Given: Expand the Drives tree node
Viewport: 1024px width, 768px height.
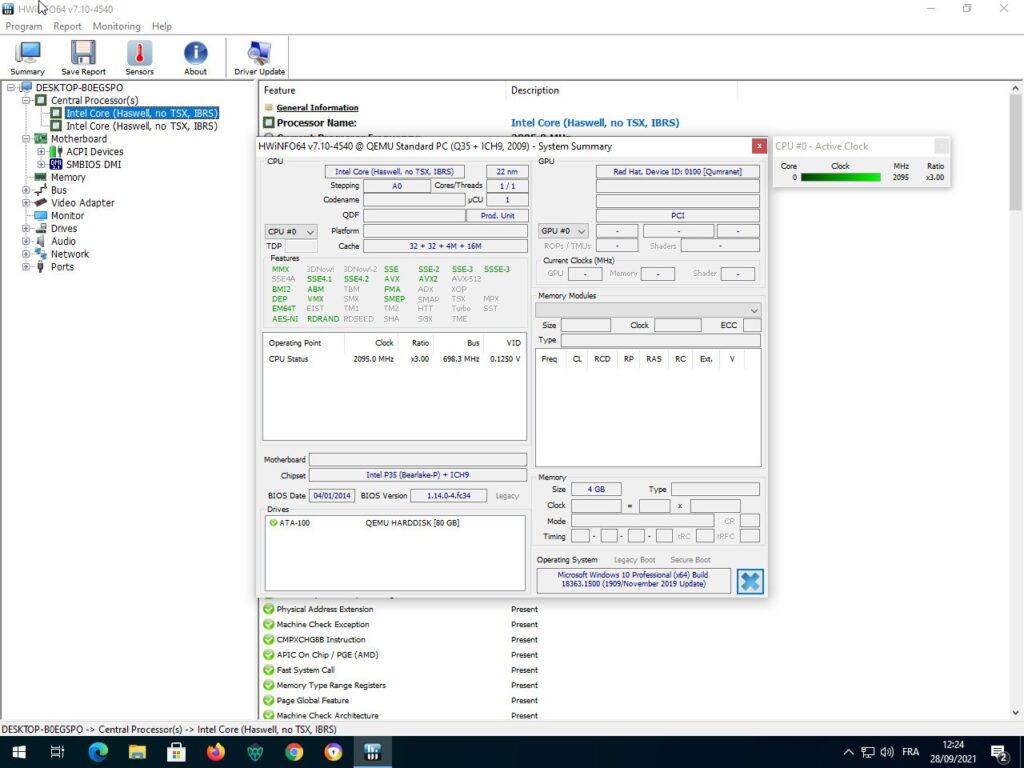Looking at the screenshot, I should [26, 229].
